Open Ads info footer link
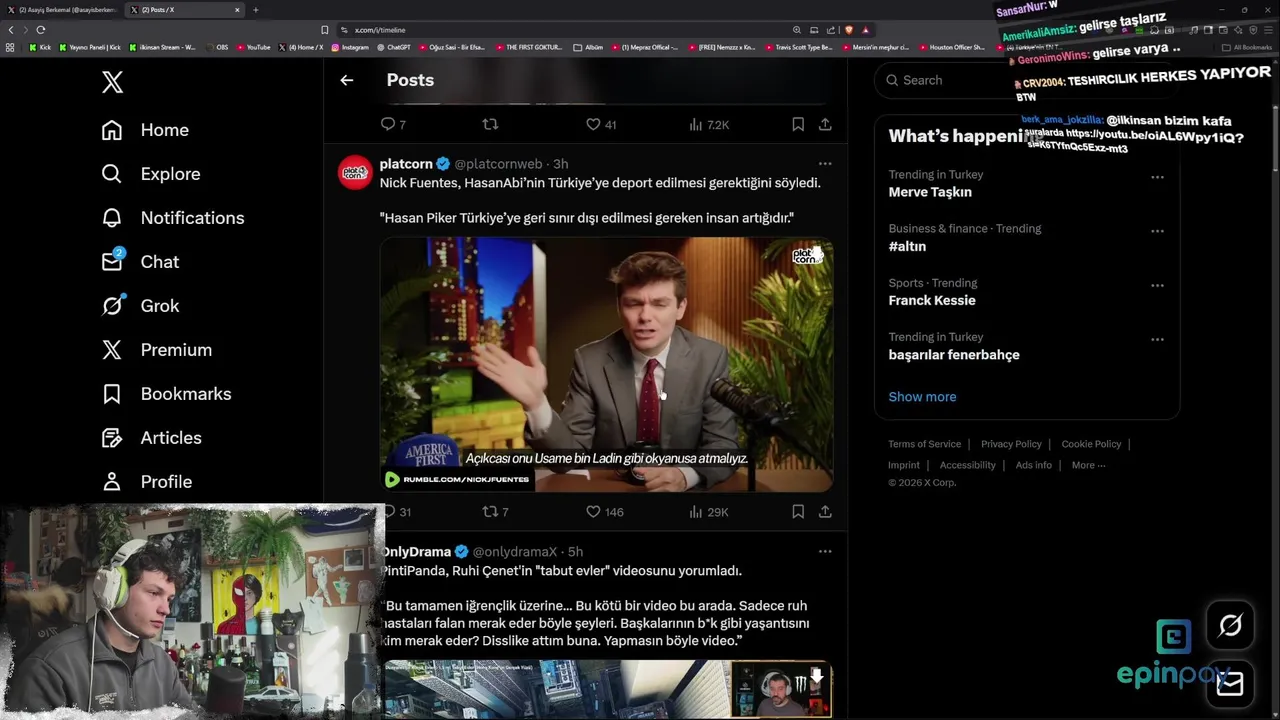Image resolution: width=1280 pixels, height=720 pixels. pyautogui.click(x=1033, y=465)
